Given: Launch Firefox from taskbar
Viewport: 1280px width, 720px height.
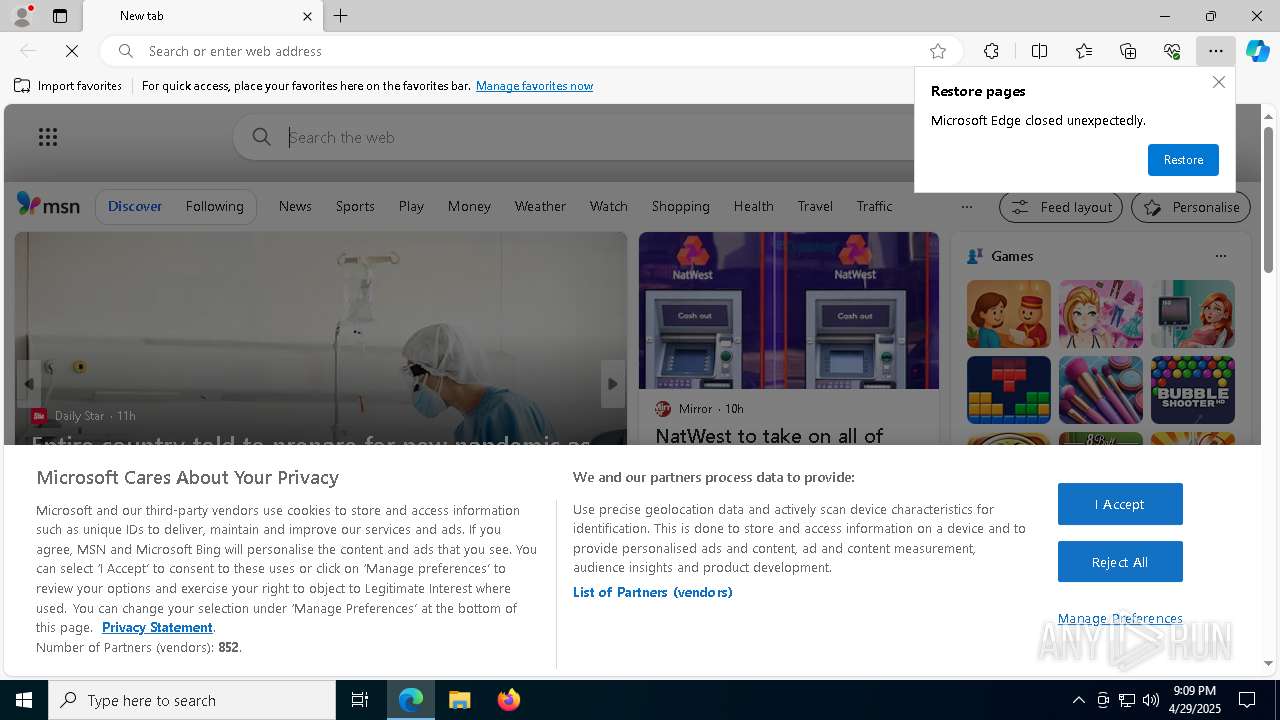Looking at the screenshot, I should [x=508, y=700].
